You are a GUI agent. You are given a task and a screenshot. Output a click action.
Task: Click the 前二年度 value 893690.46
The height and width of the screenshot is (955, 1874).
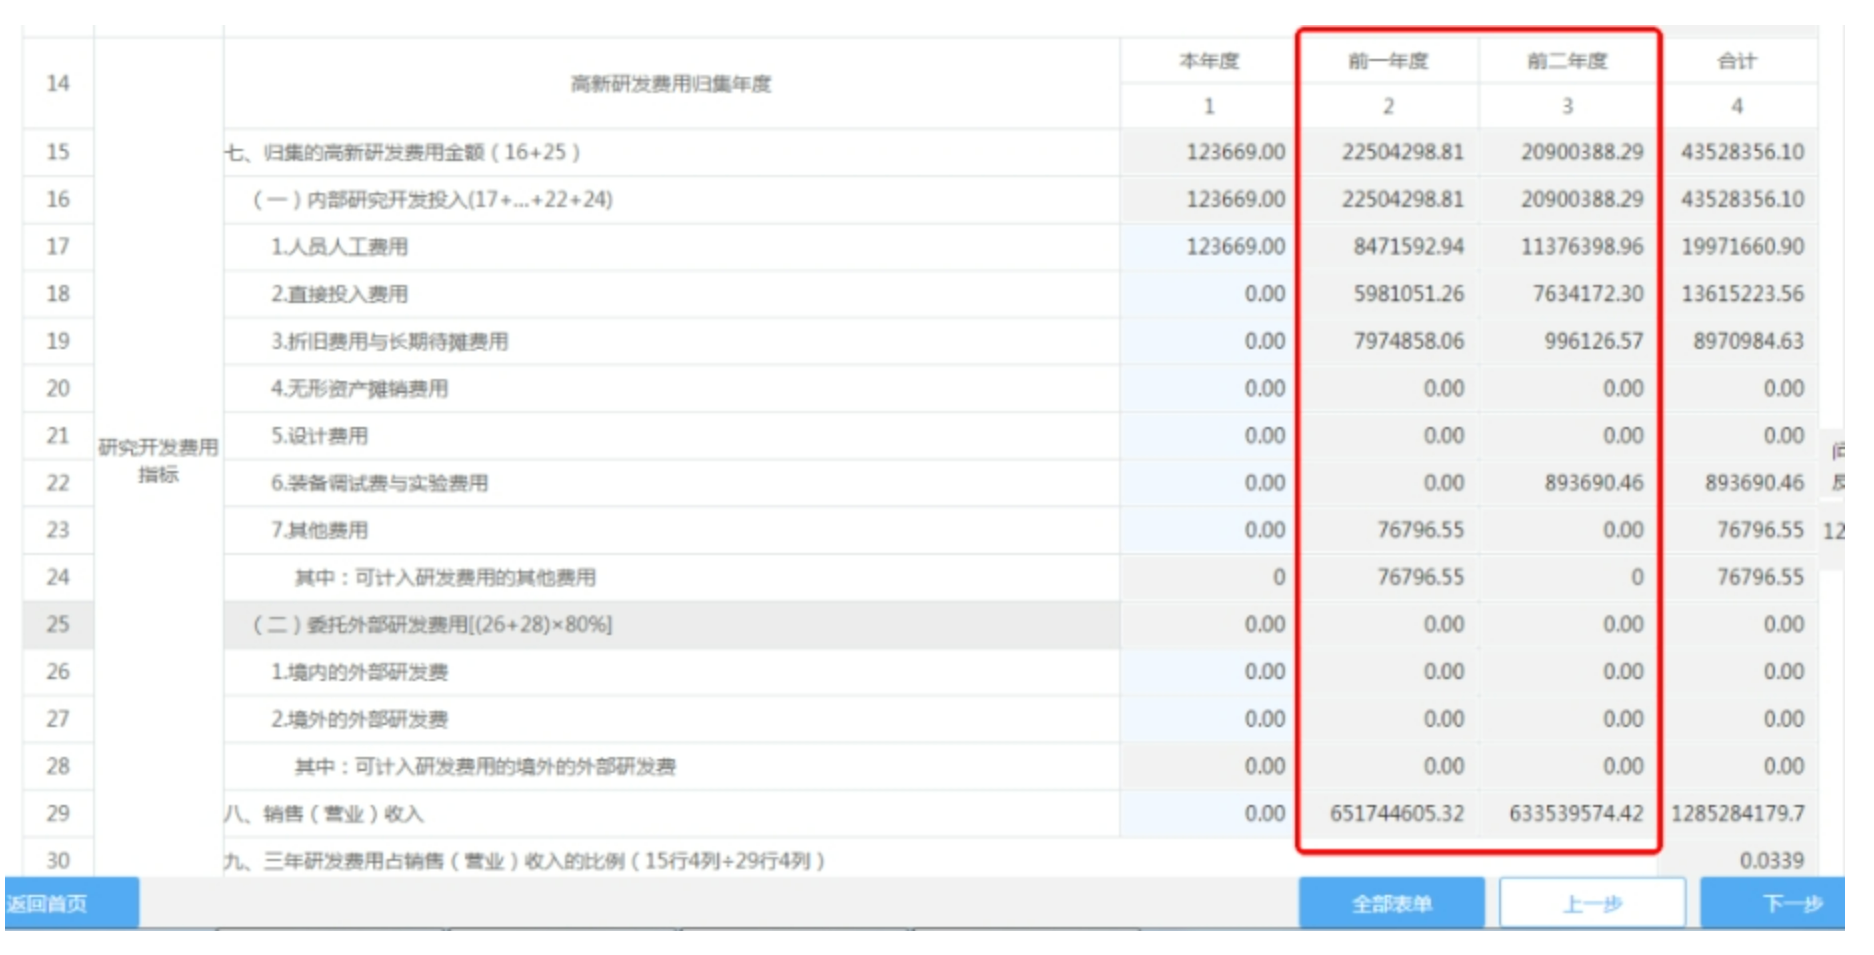[x=1594, y=483]
